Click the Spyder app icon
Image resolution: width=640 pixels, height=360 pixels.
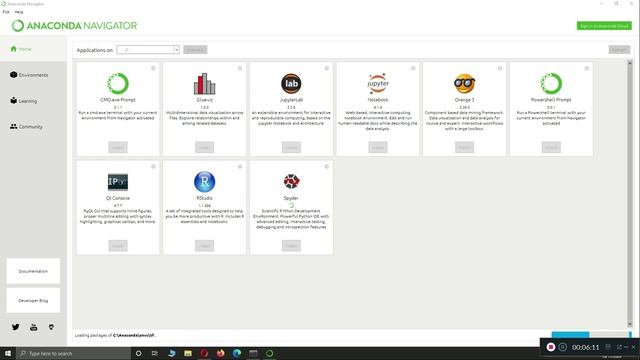click(291, 181)
